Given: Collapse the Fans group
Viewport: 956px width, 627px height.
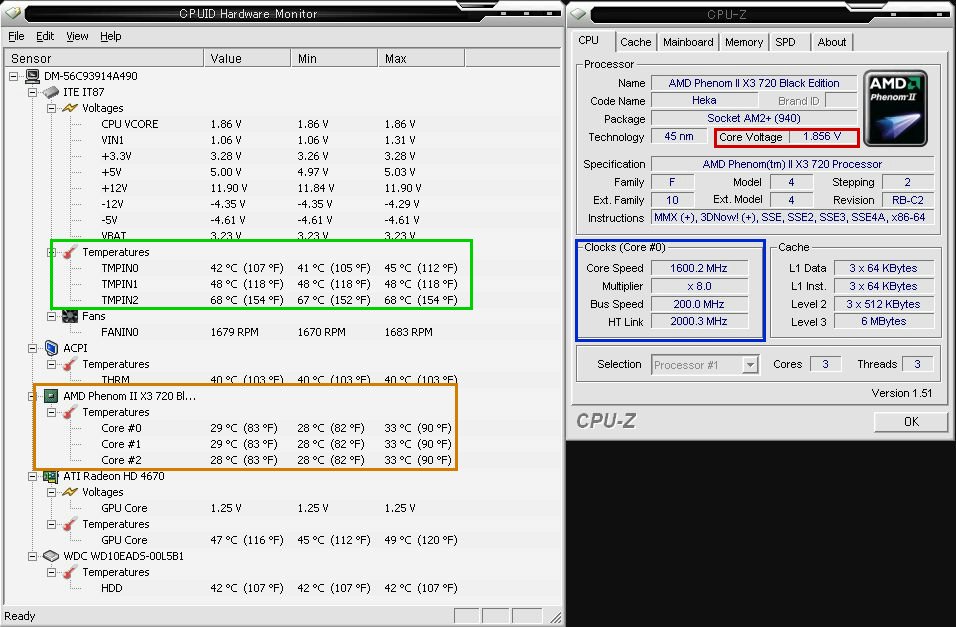Looking at the screenshot, I should (x=51, y=316).
